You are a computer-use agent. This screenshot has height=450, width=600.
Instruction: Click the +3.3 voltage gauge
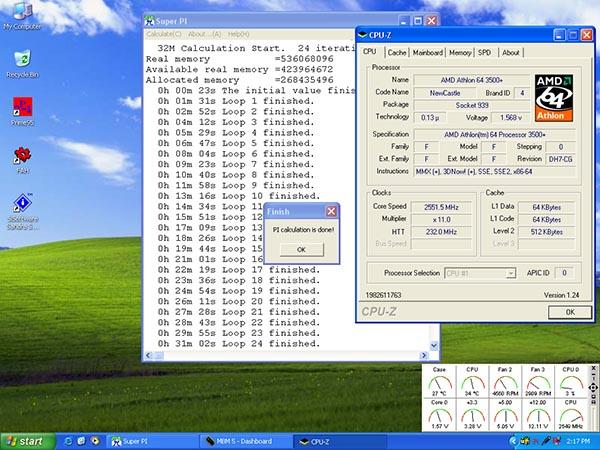click(x=472, y=414)
